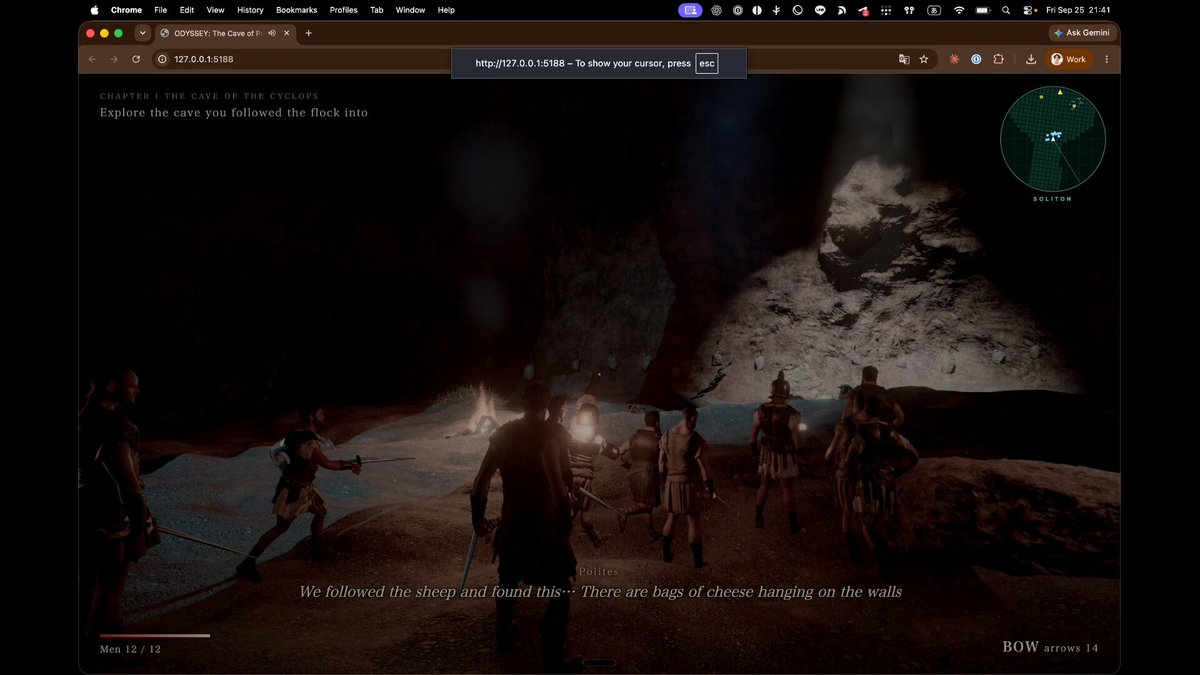Close the ODYSSEY tab

[x=286, y=33]
